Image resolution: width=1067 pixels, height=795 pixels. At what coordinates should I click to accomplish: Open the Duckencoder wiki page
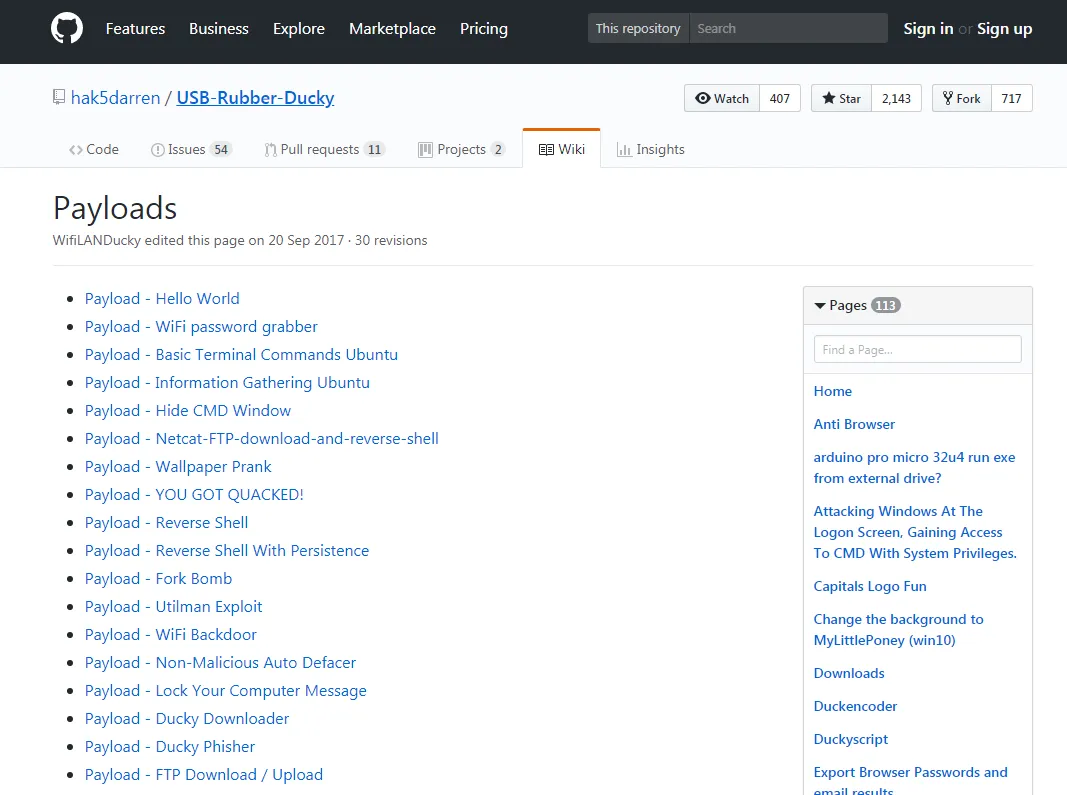click(855, 706)
